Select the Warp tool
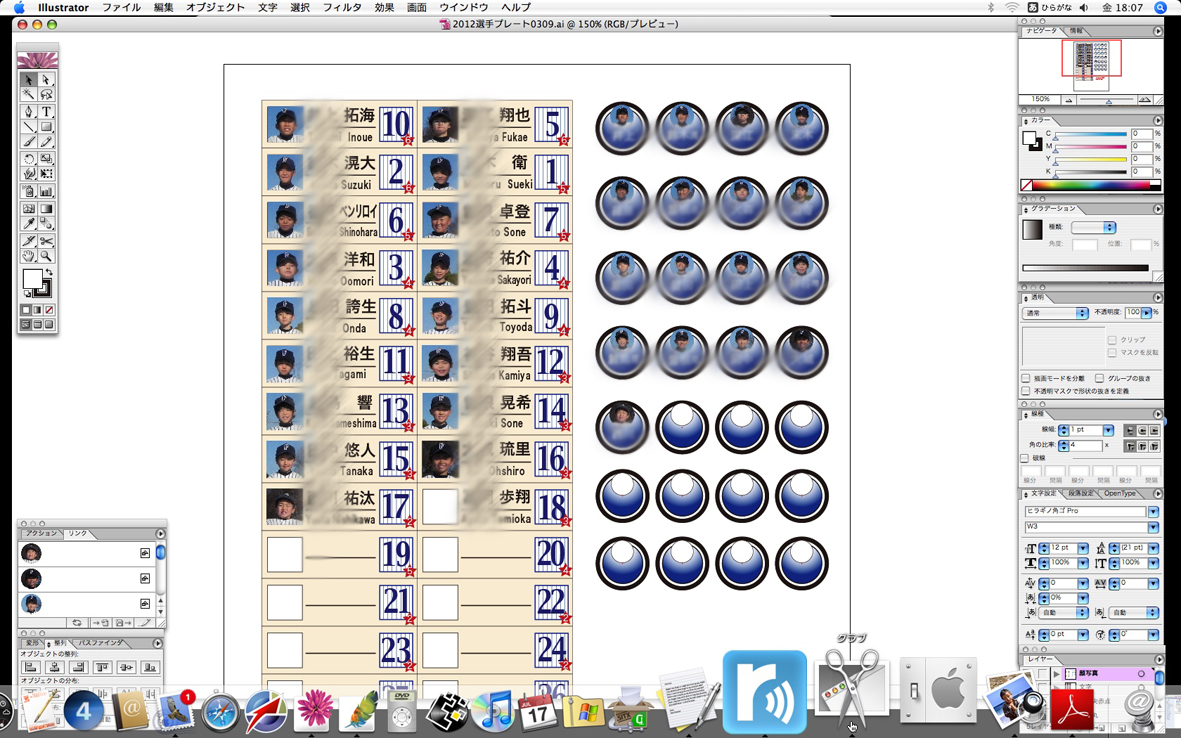The width and height of the screenshot is (1181, 738). 29,174
